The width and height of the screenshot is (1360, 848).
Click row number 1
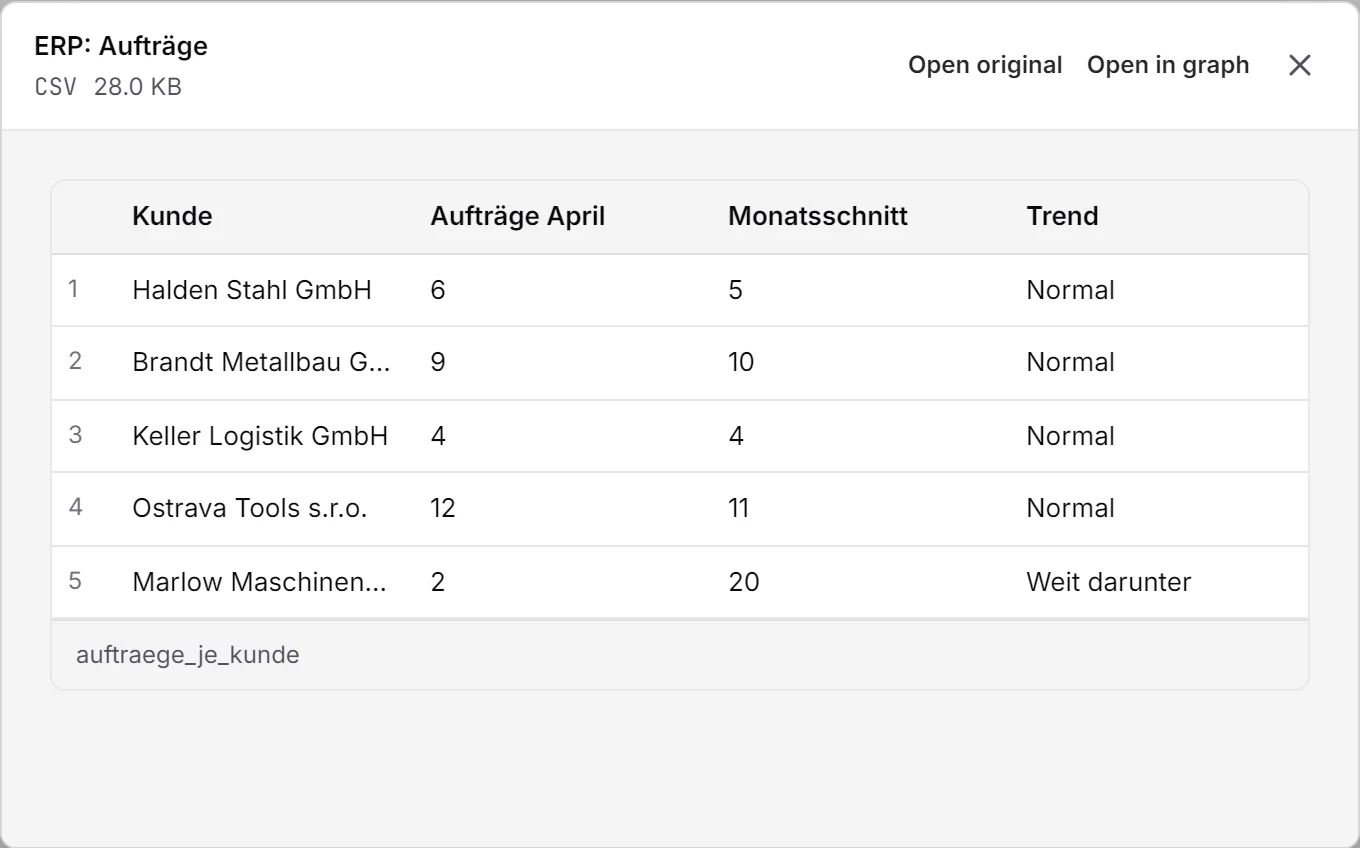tap(73, 289)
